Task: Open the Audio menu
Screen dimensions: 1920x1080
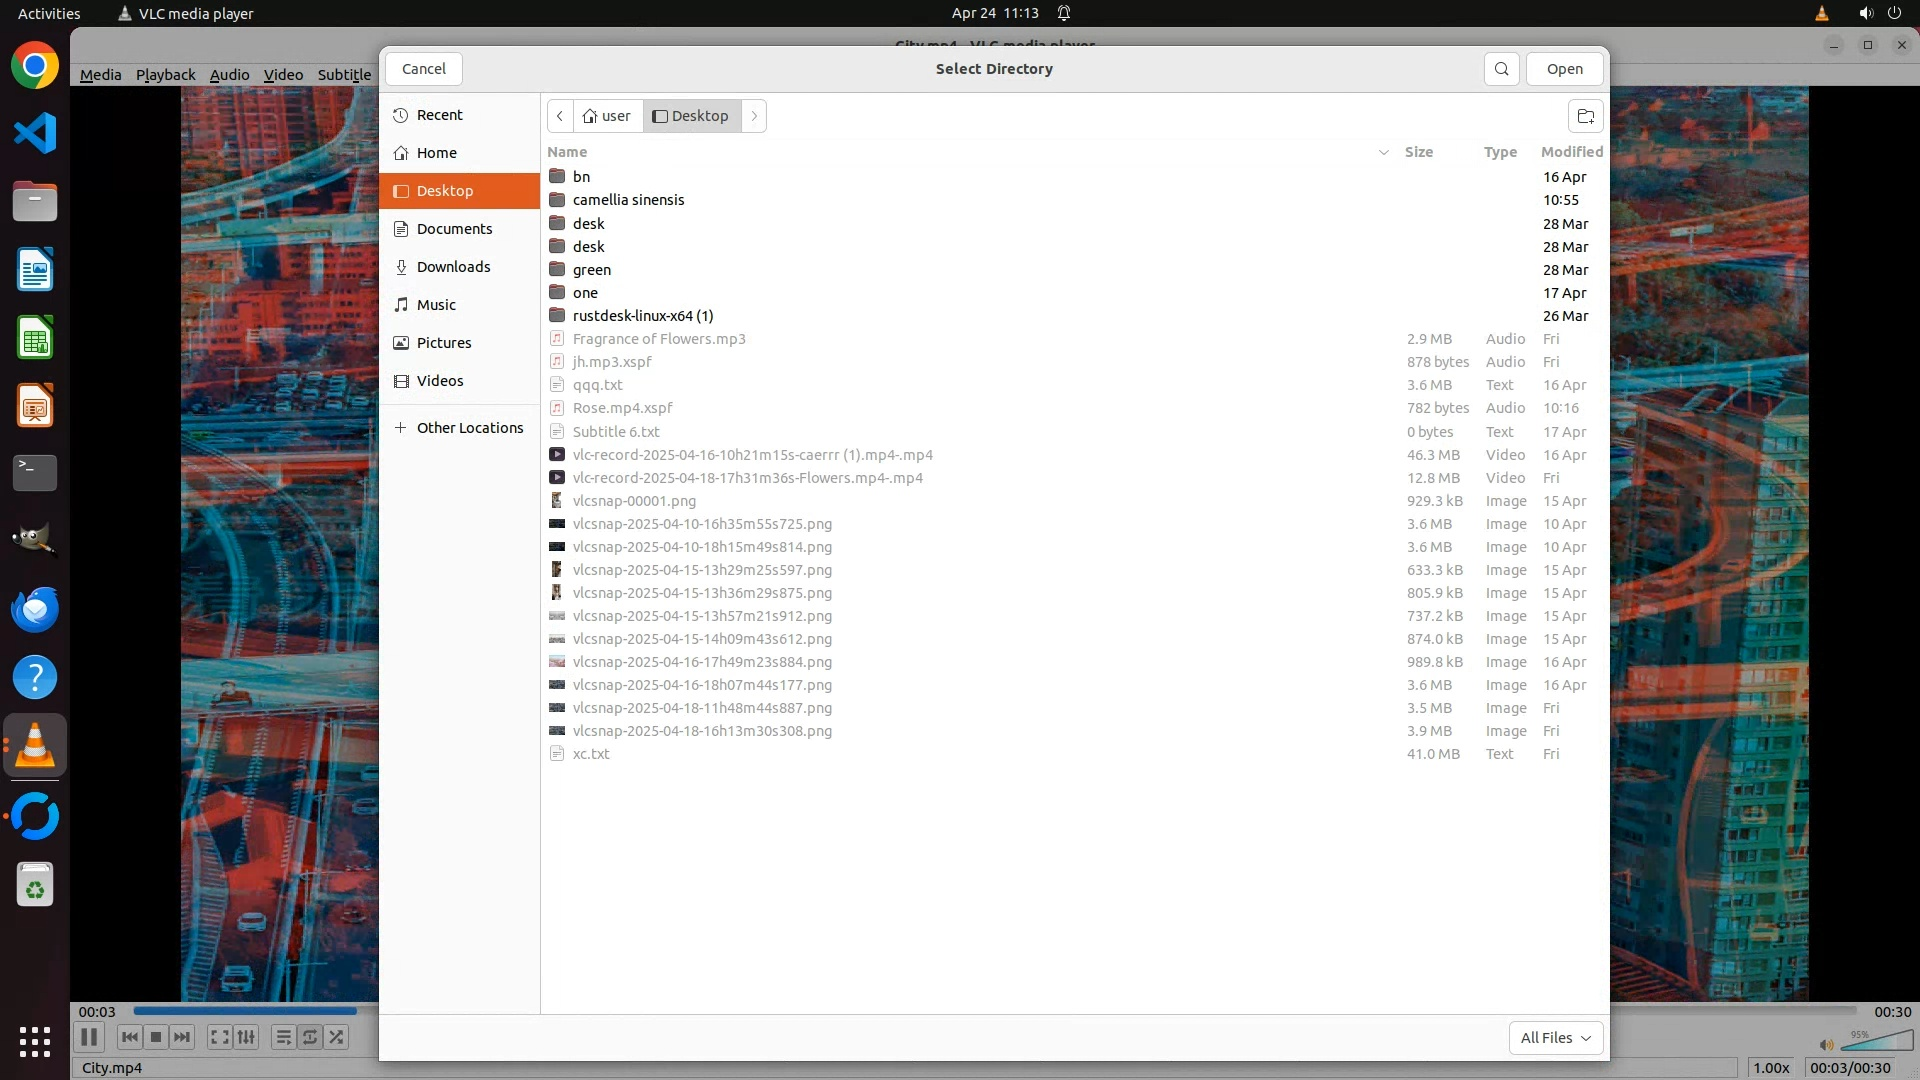Action: 229,75
